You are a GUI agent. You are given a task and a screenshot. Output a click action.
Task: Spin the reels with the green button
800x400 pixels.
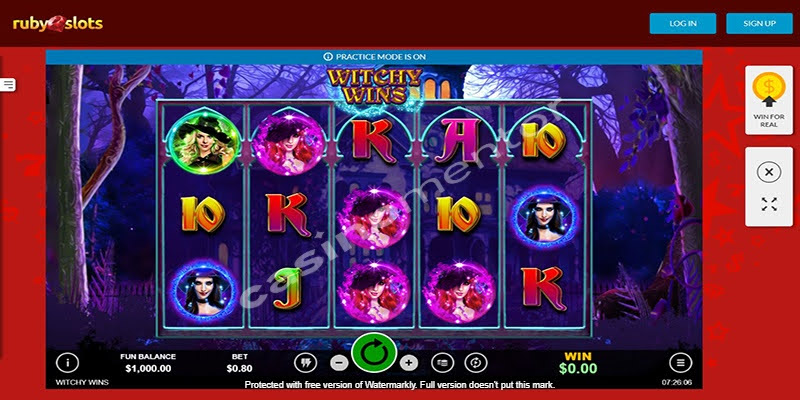click(x=374, y=353)
